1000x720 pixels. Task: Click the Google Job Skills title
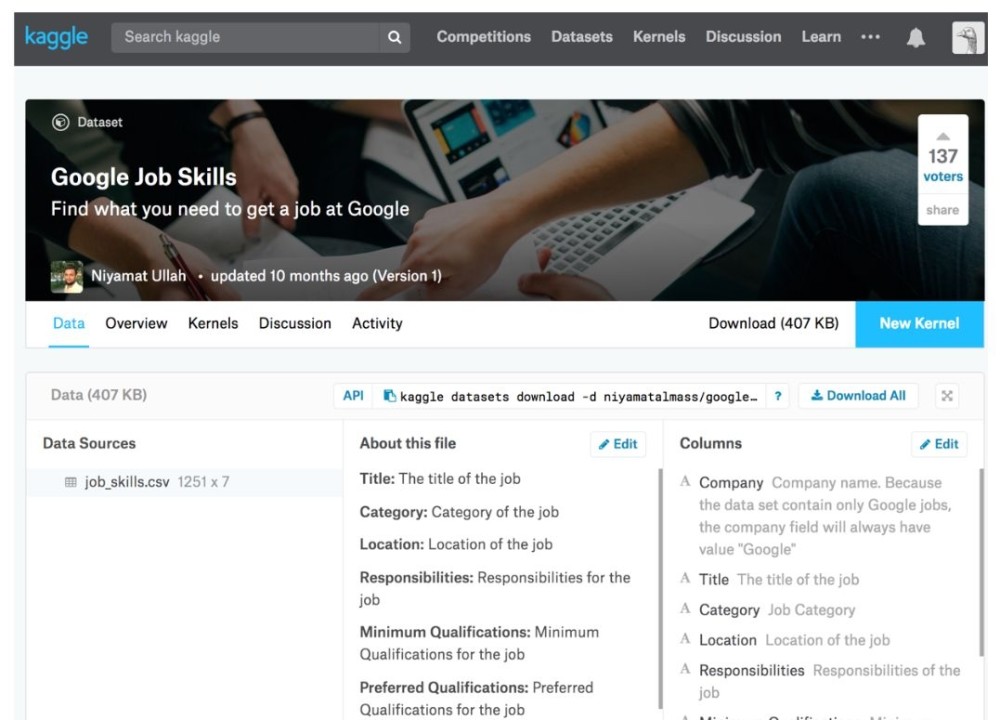[143, 177]
